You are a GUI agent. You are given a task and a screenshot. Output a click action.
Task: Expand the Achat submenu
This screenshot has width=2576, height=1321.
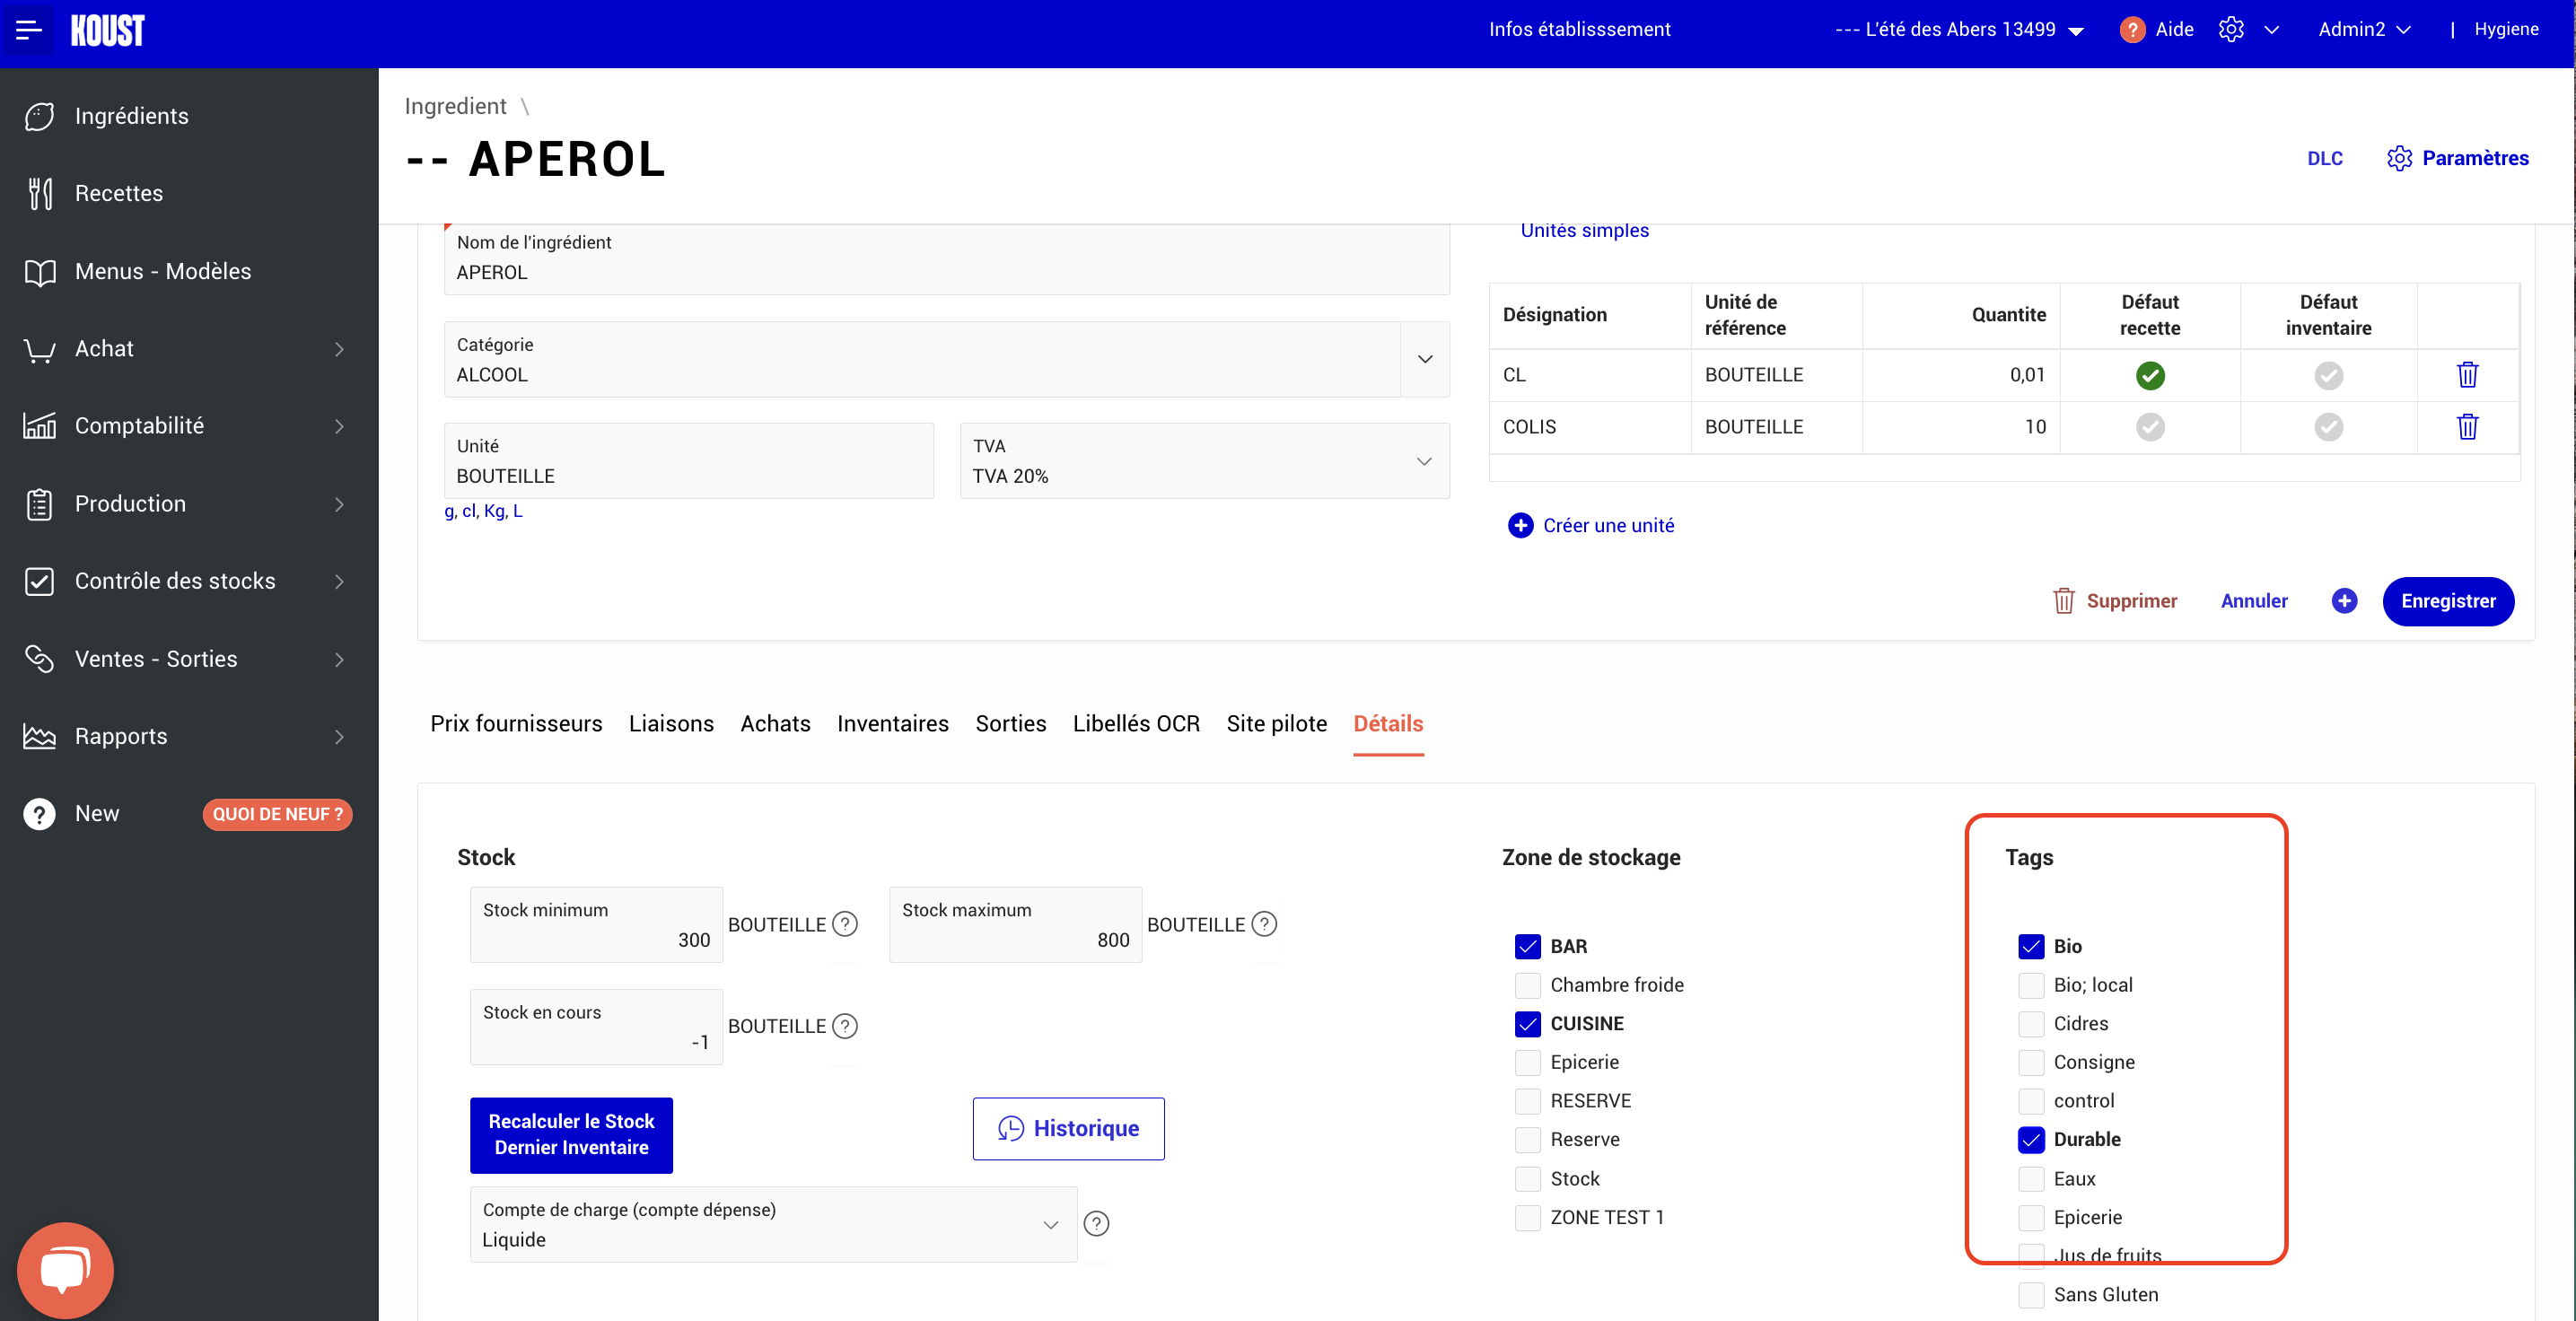(x=339, y=349)
